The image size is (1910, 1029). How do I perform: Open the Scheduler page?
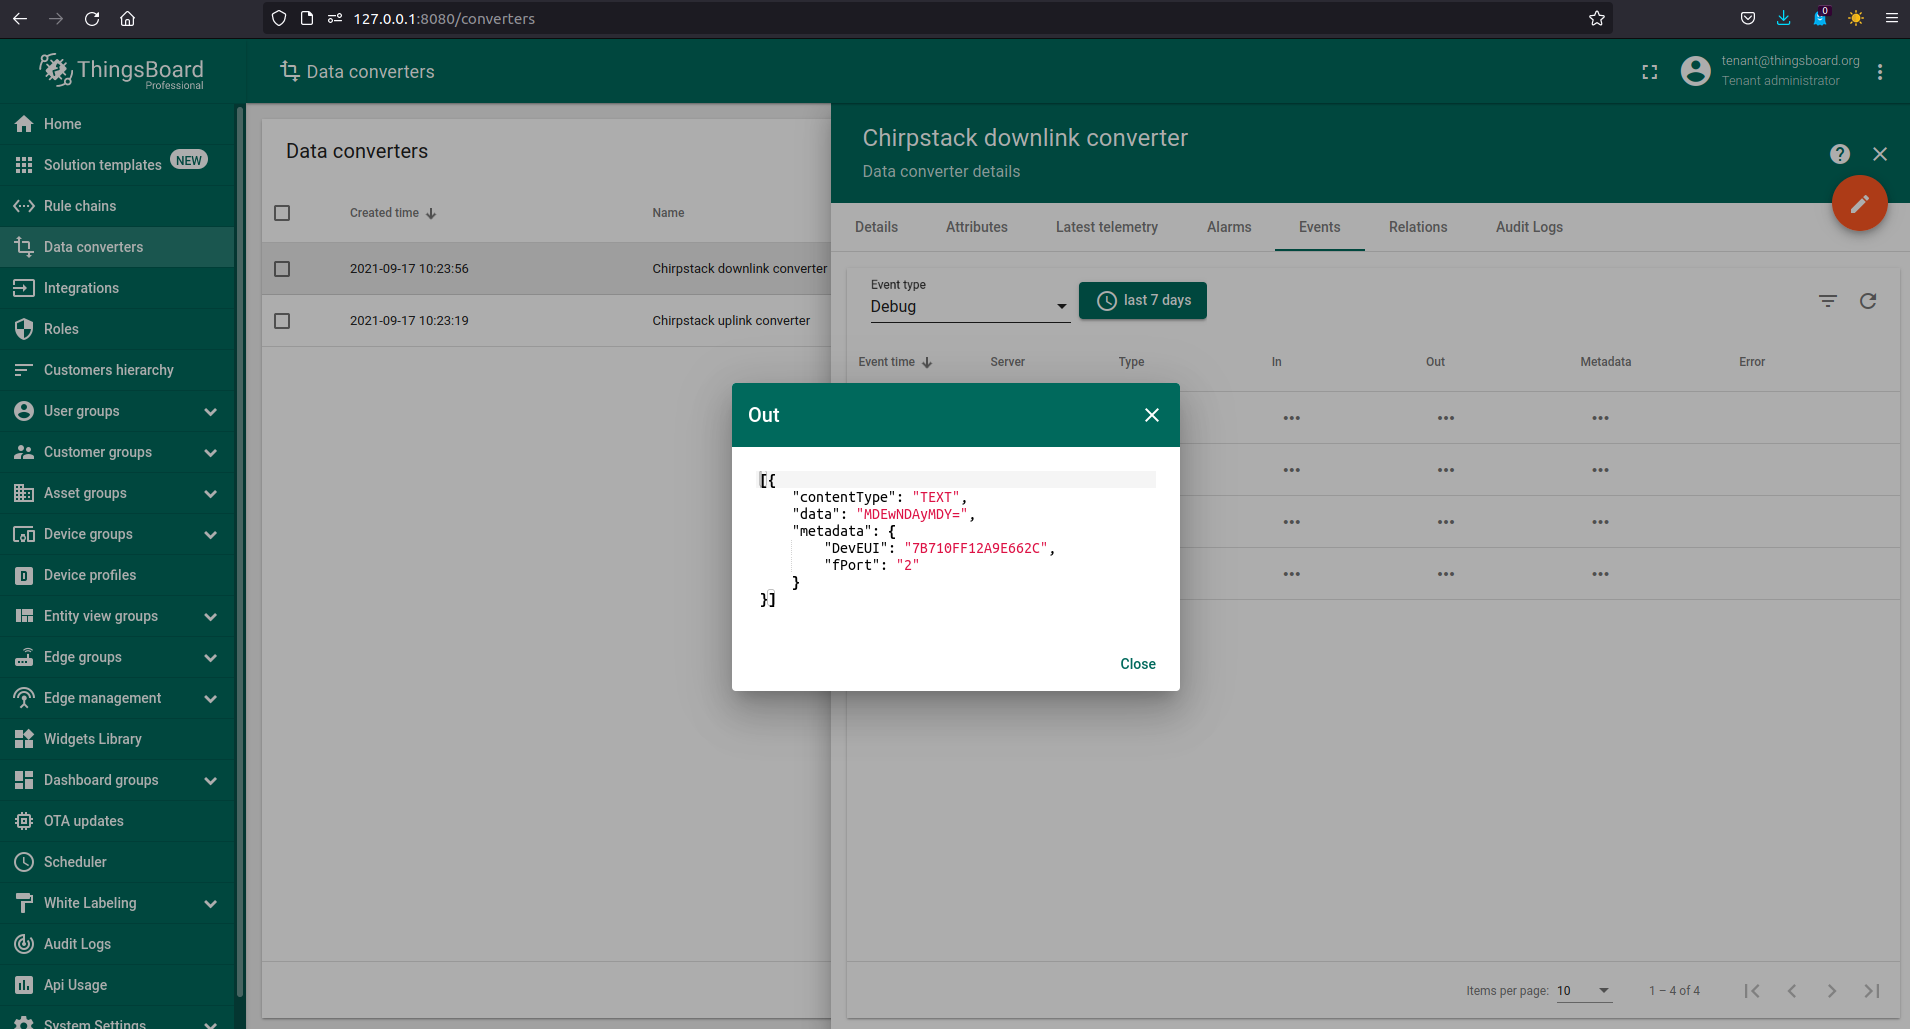[117, 862]
